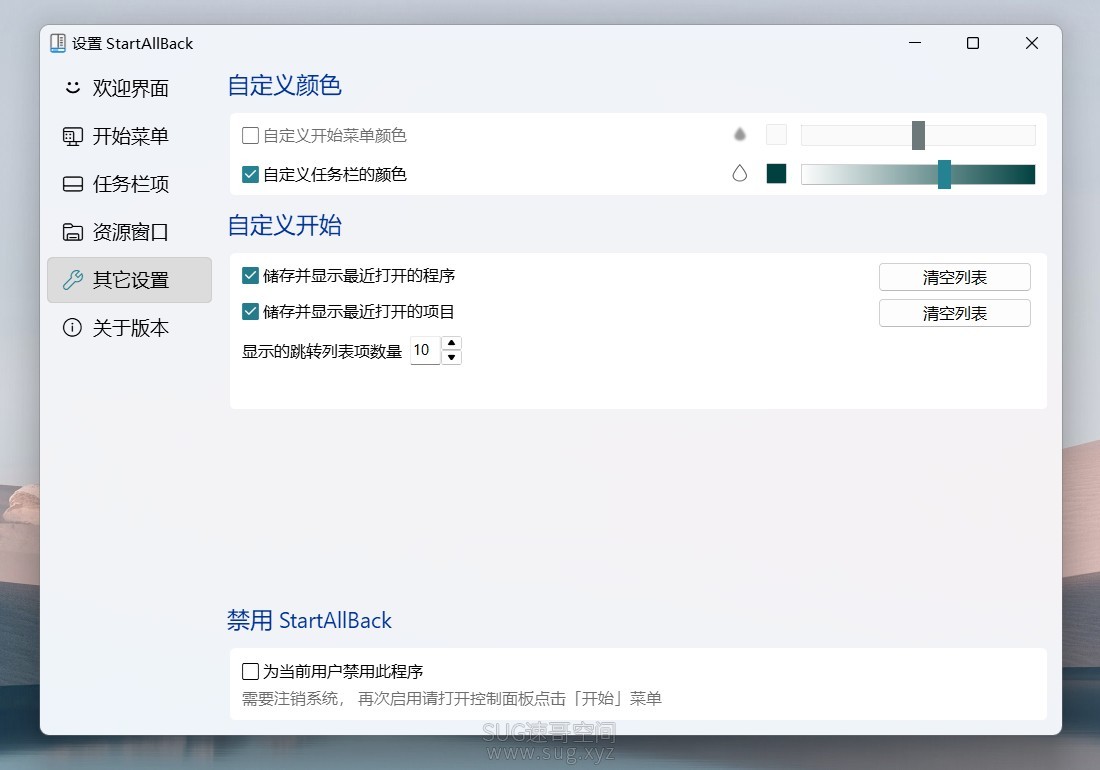Switch to the 任务栏项 section
The height and width of the screenshot is (770, 1100).
[x=129, y=184]
